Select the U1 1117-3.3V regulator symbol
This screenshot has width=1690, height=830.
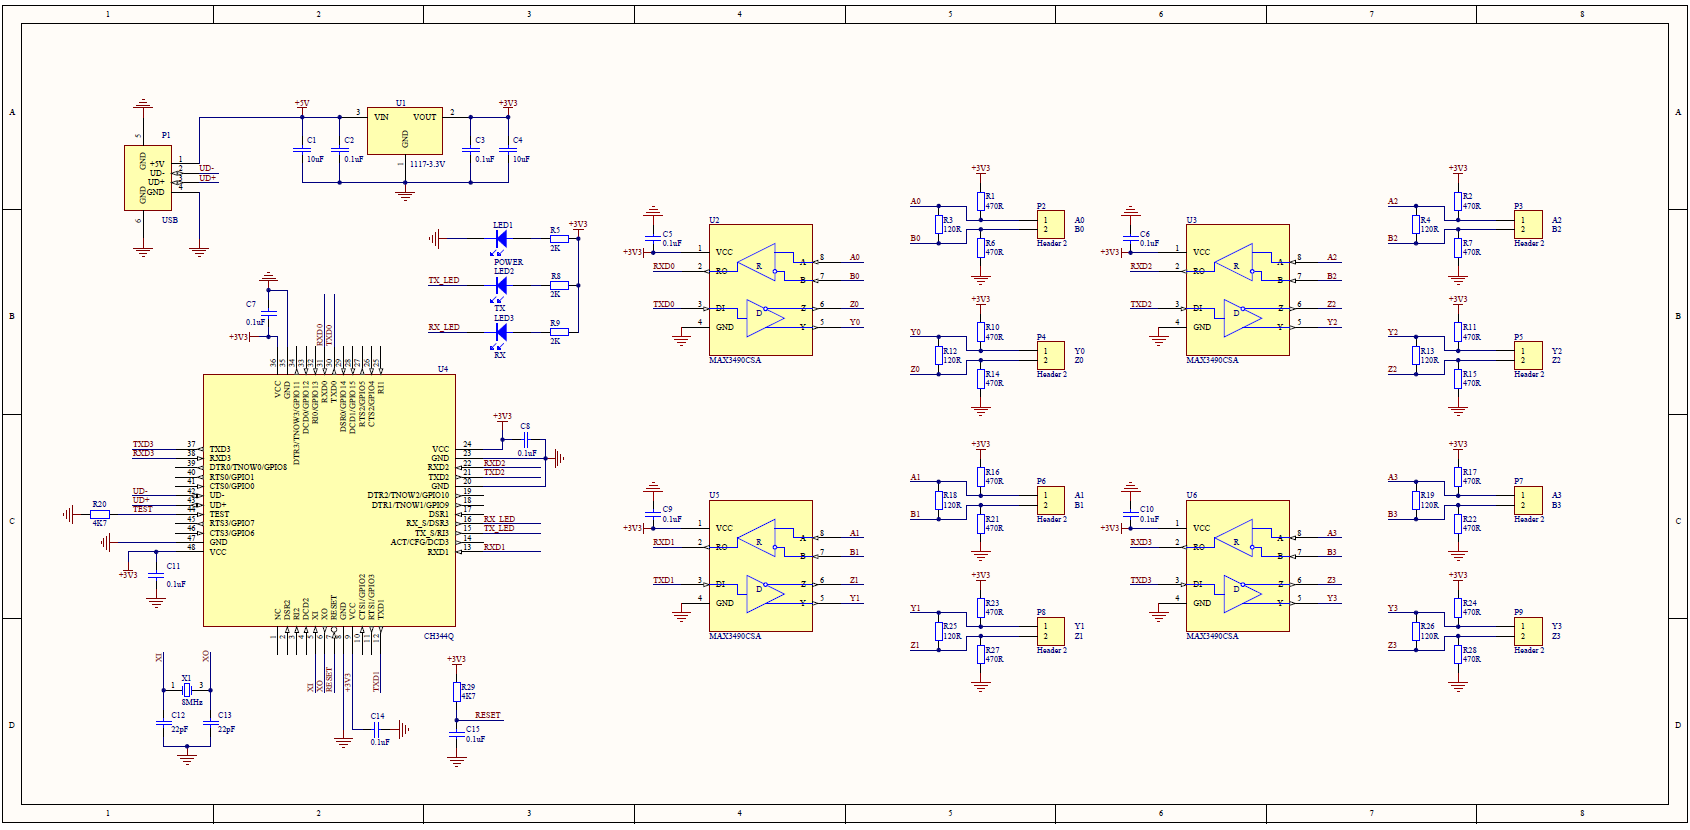point(404,131)
